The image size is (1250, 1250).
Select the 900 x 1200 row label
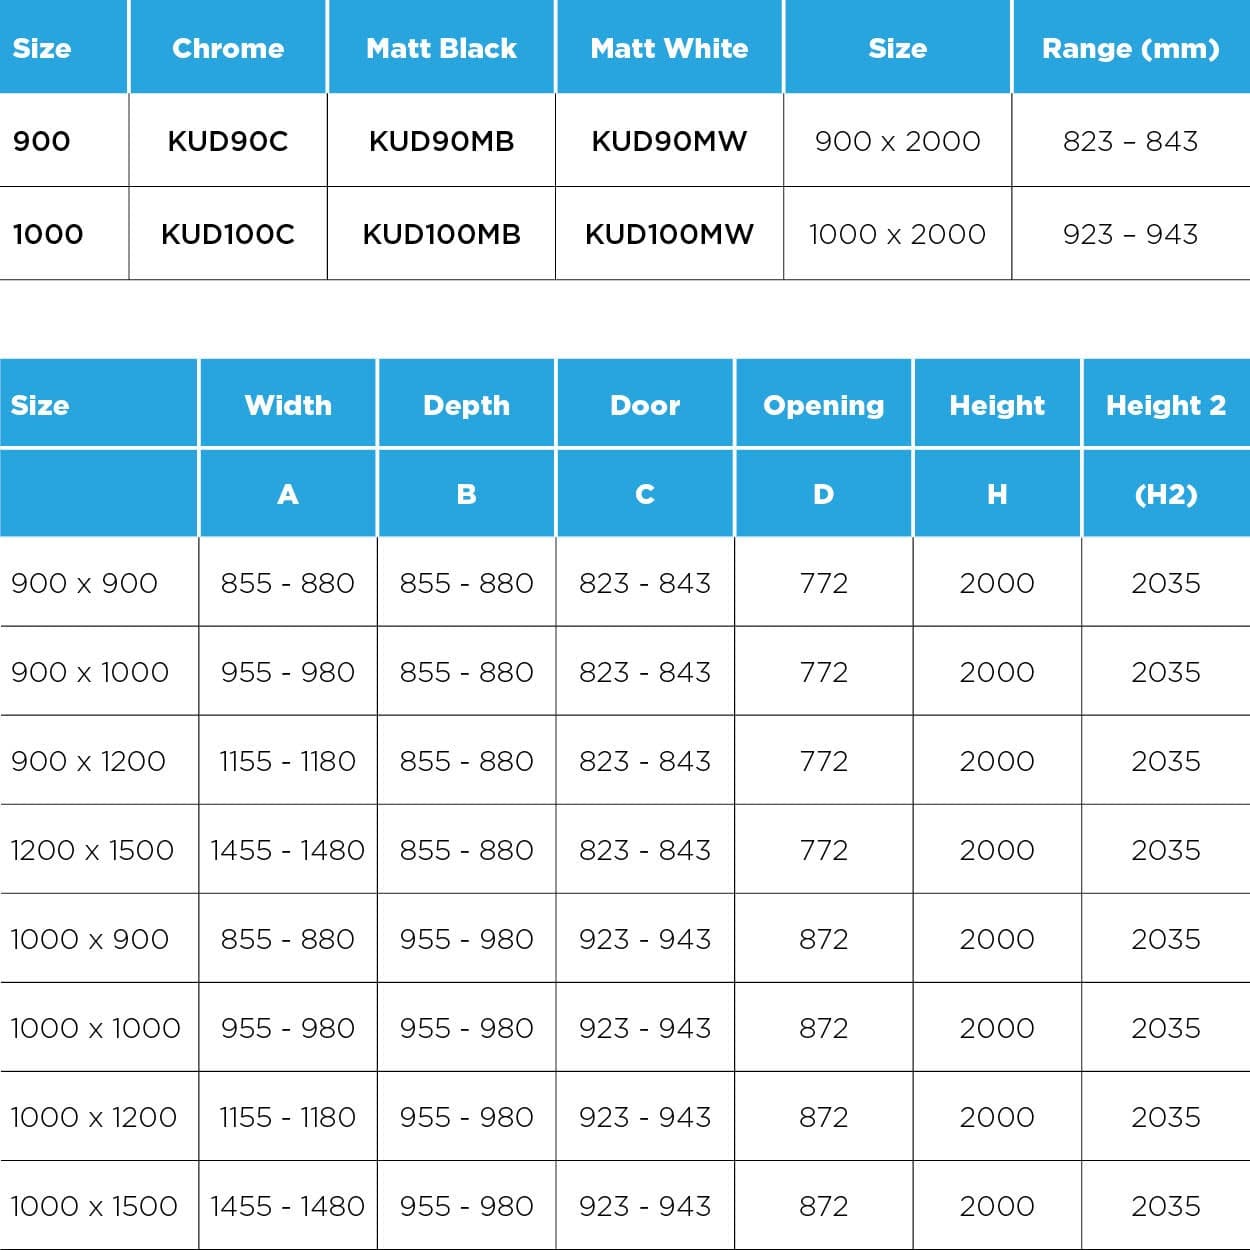coord(88,761)
